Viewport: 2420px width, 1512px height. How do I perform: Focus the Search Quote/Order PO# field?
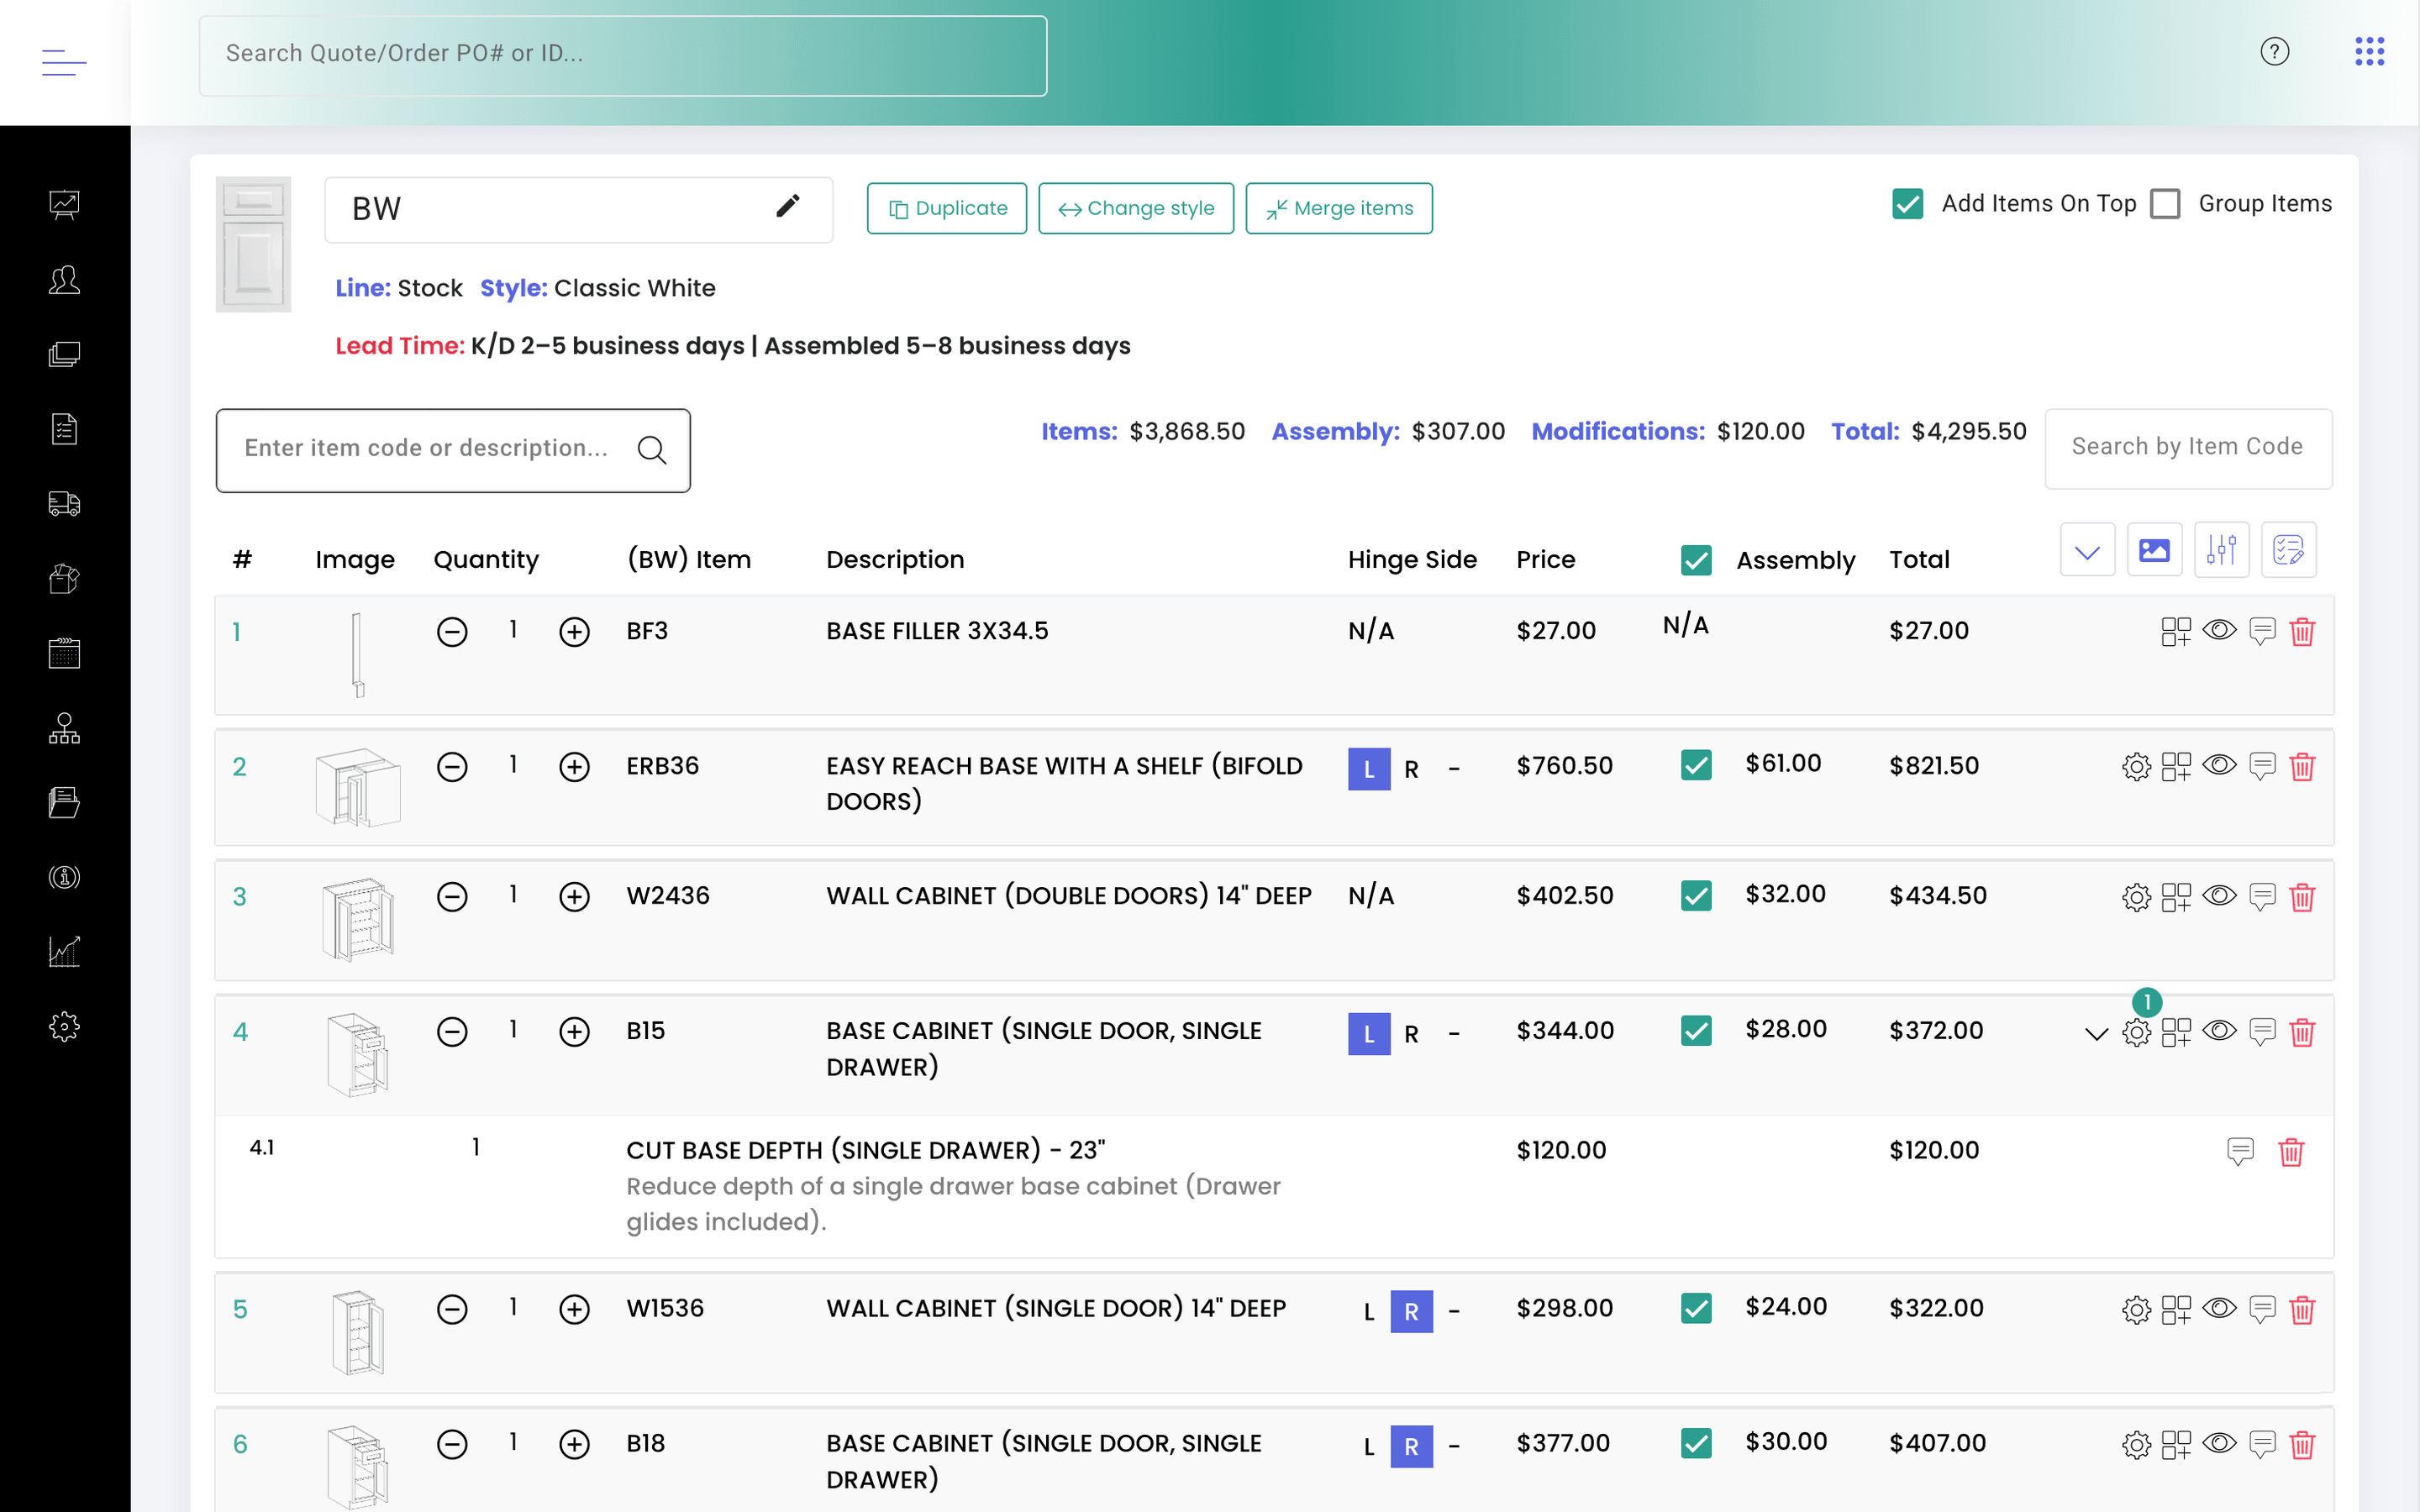[623, 56]
